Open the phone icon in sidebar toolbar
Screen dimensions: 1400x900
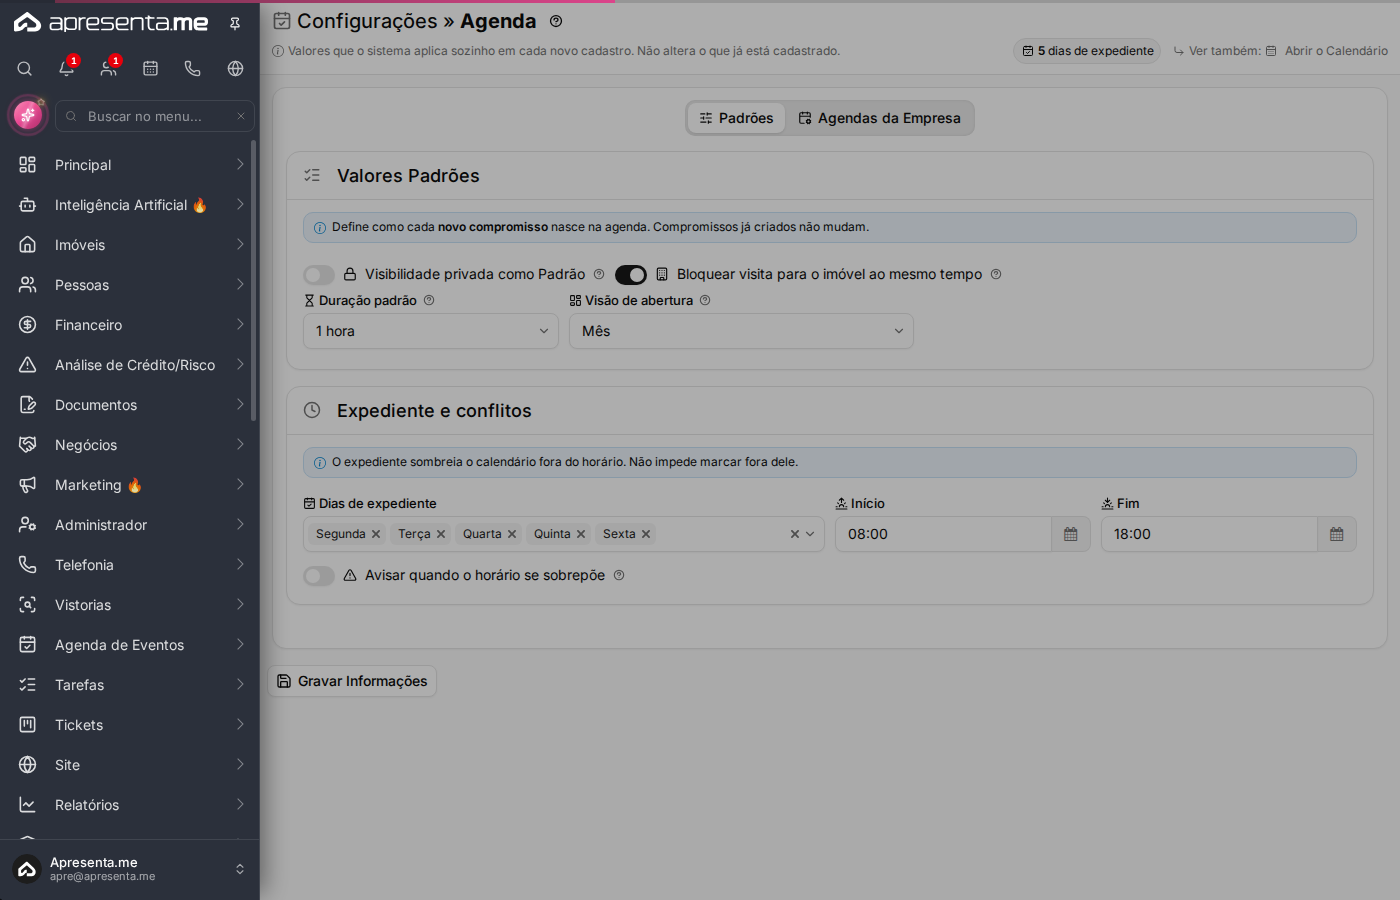click(x=193, y=69)
